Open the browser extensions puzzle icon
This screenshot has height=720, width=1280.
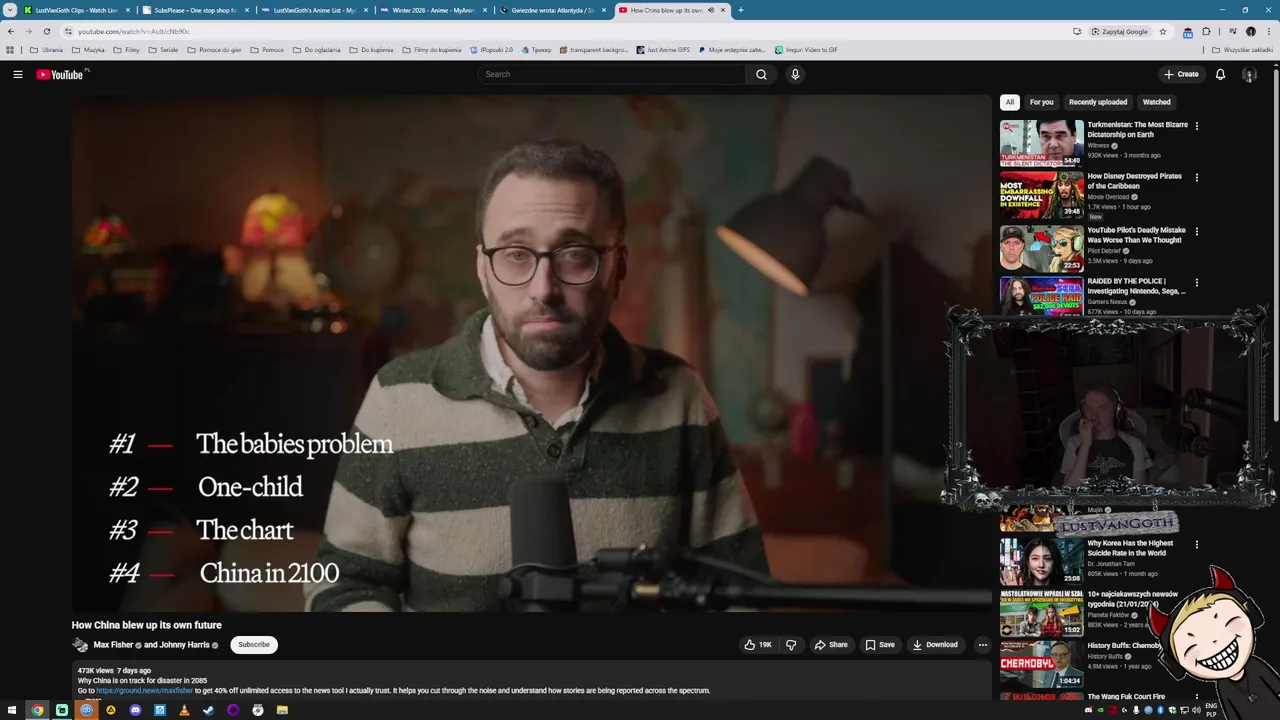point(1206,31)
